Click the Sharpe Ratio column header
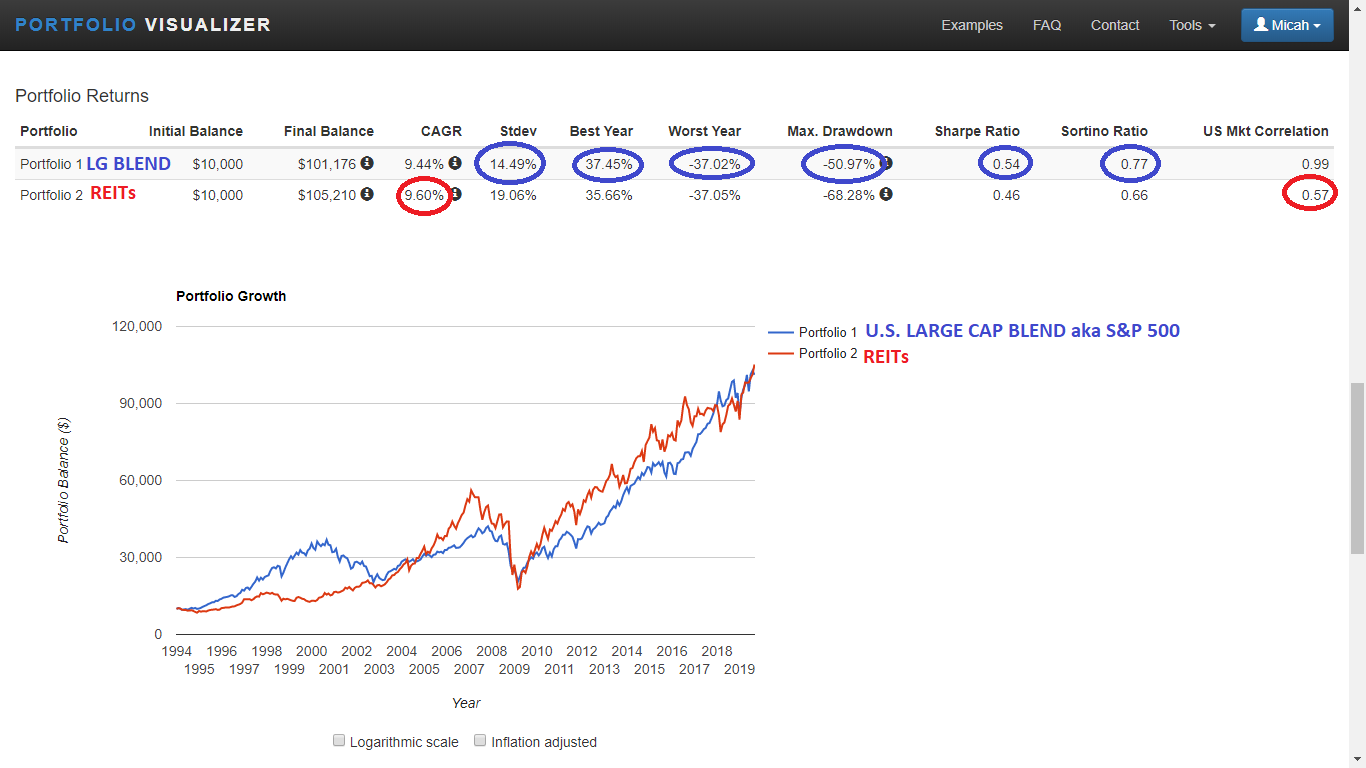This screenshot has width=1366, height=768. pyautogui.click(x=977, y=131)
